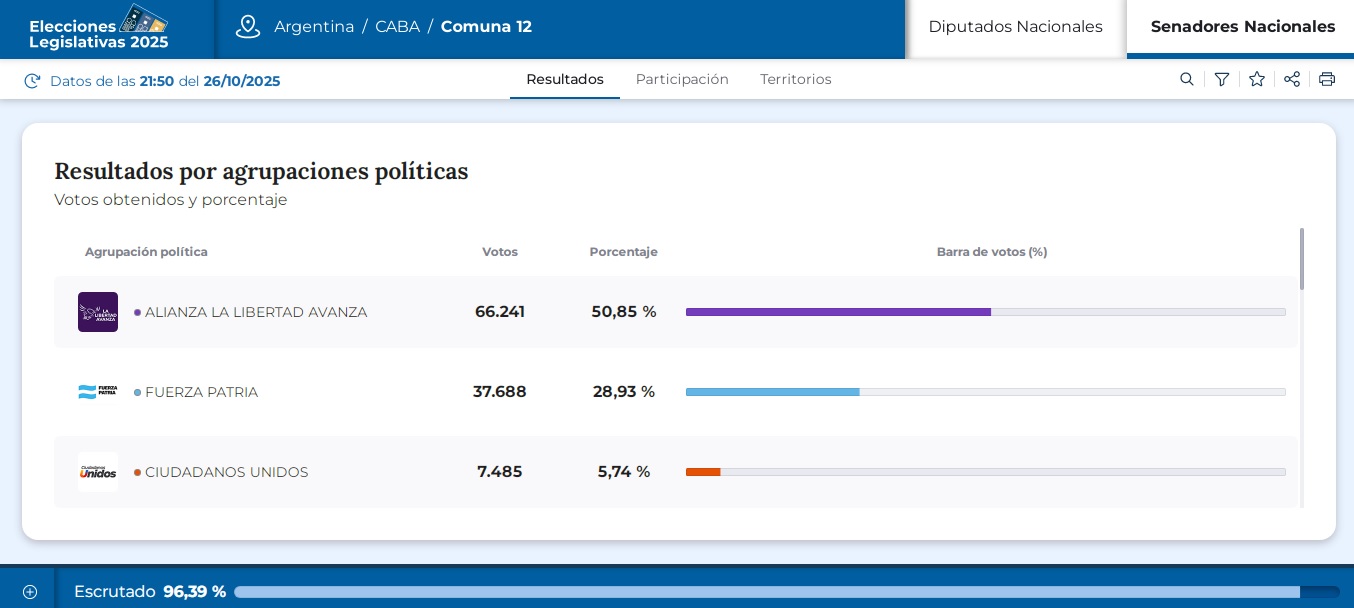Switch to Diputados Nacionales tab

(1015, 27)
